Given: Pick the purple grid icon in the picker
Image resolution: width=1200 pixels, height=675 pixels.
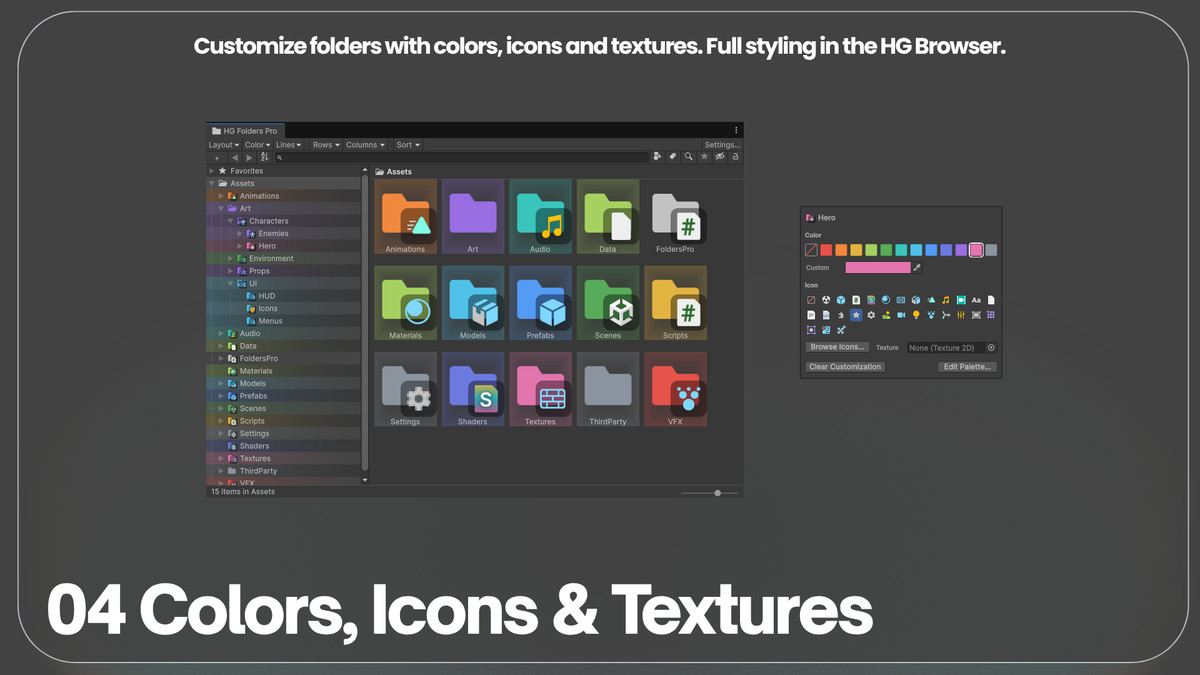Looking at the screenshot, I should pyautogui.click(x=991, y=315).
